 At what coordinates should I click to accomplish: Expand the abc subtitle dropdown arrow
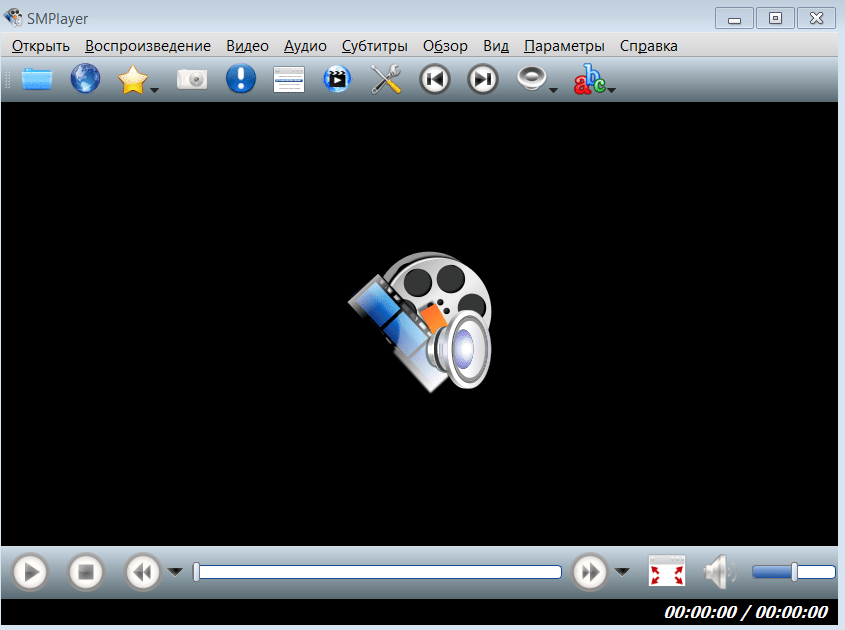click(x=612, y=90)
